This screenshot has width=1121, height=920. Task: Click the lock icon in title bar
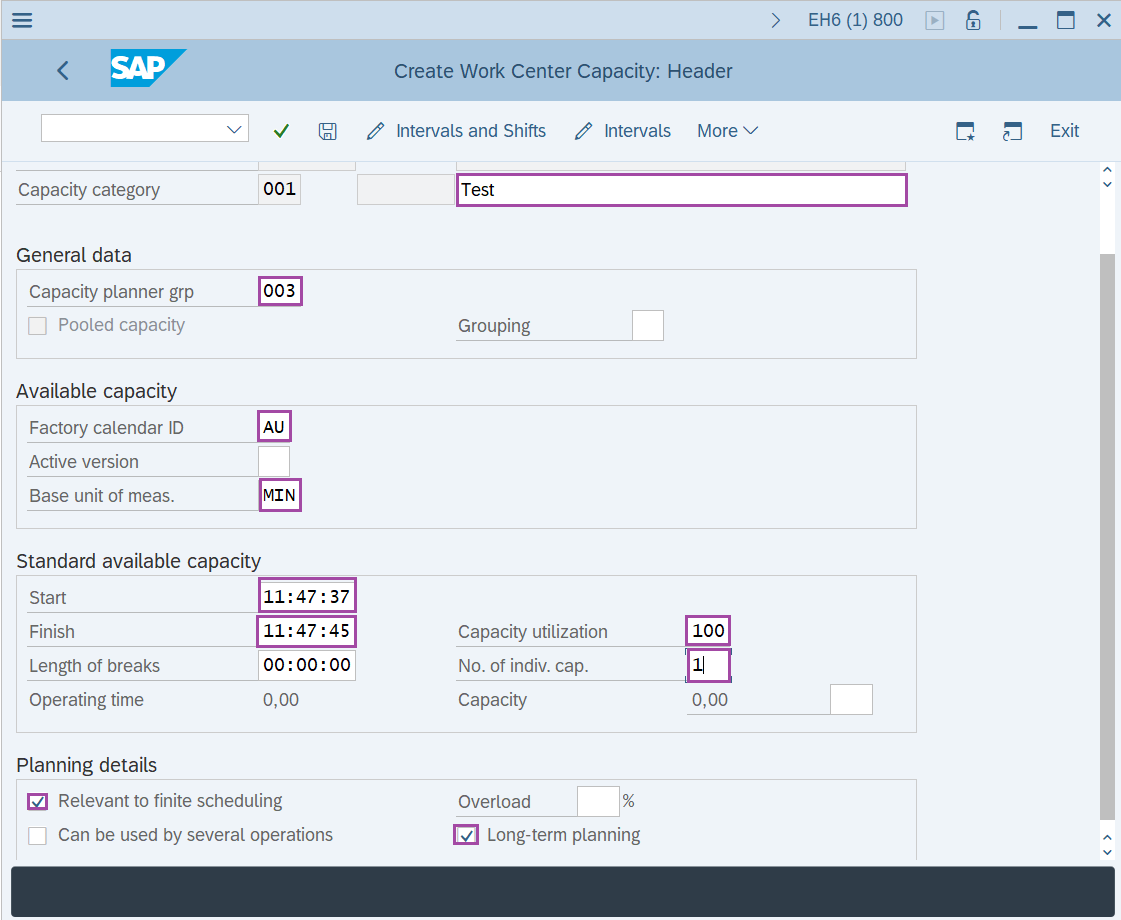pyautogui.click(x=972, y=20)
